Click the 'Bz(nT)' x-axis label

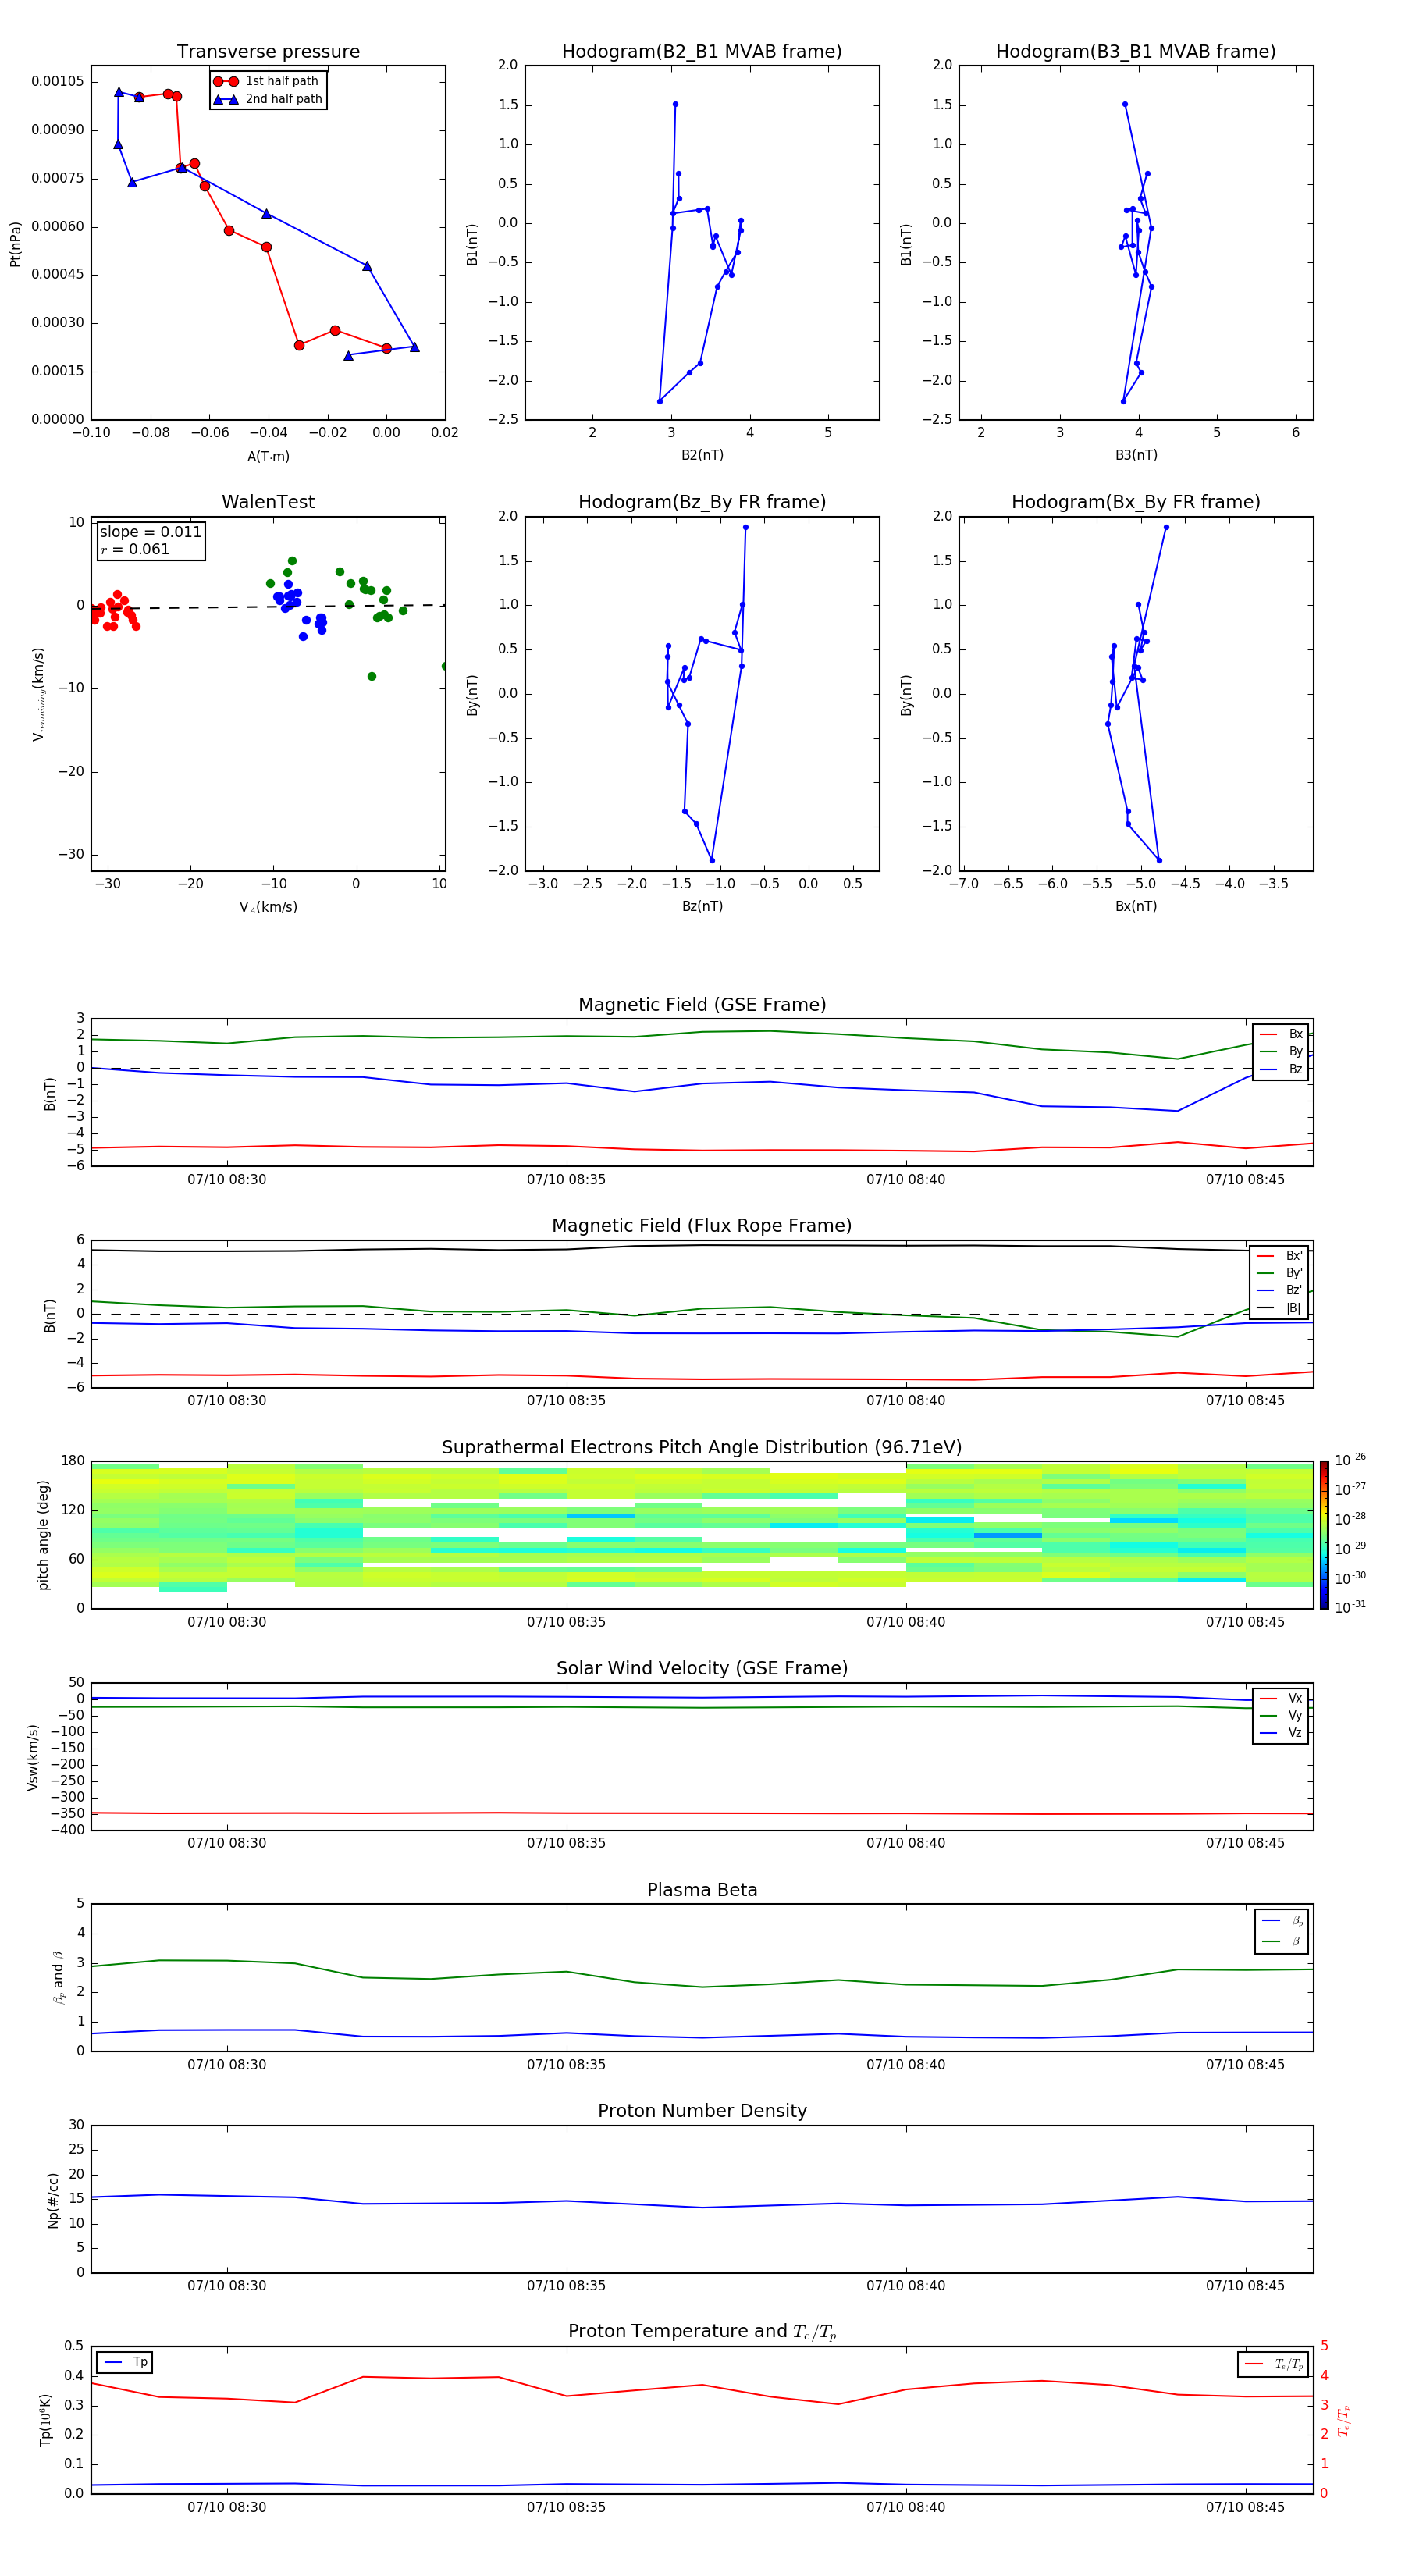702,906
